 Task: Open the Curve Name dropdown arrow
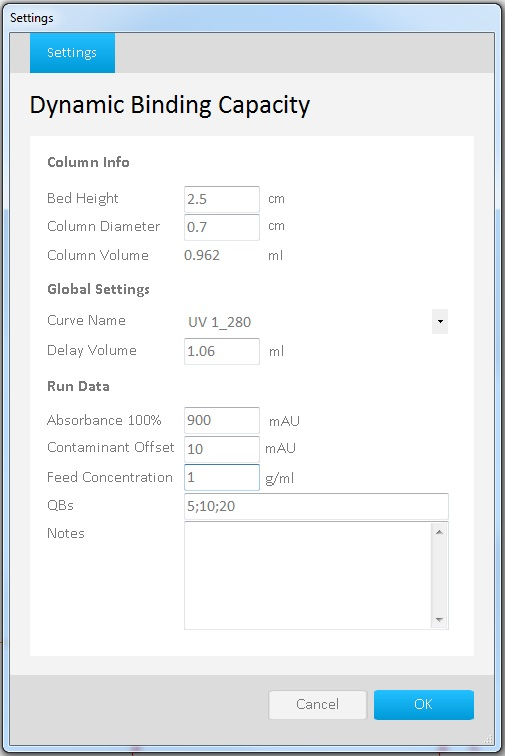point(440,322)
